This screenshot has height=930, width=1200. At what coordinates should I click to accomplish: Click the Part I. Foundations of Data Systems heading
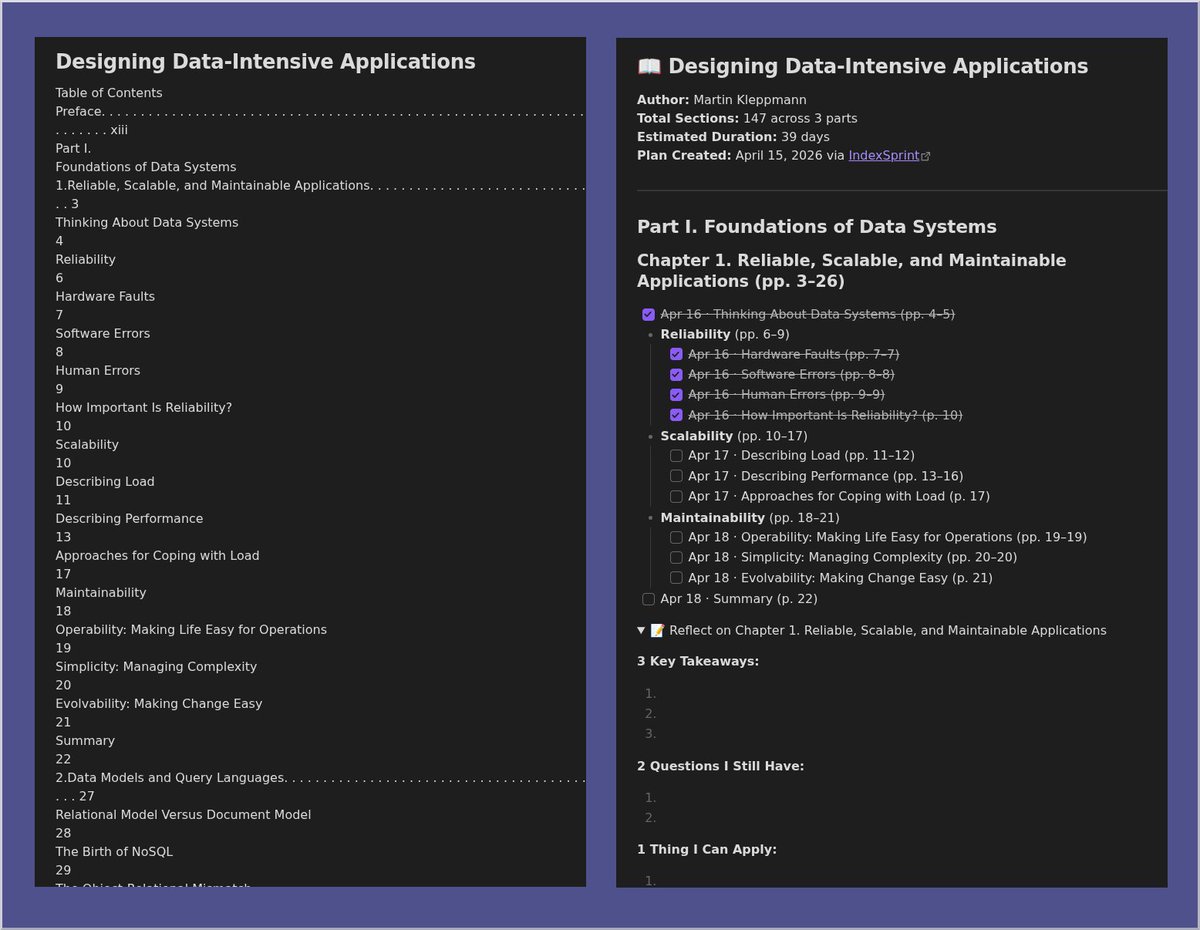click(x=817, y=227)
